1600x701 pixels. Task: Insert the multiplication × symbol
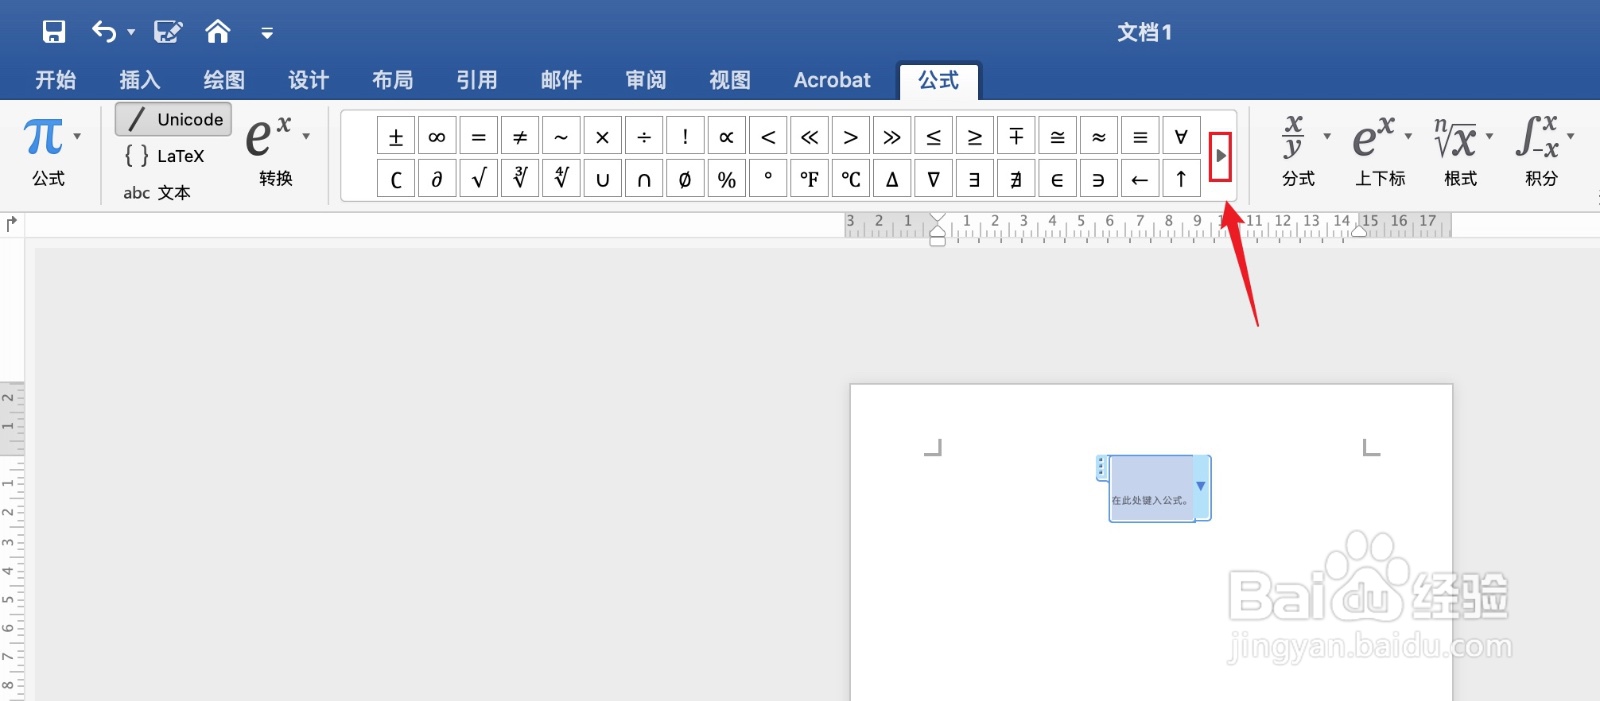pos(602,137)
